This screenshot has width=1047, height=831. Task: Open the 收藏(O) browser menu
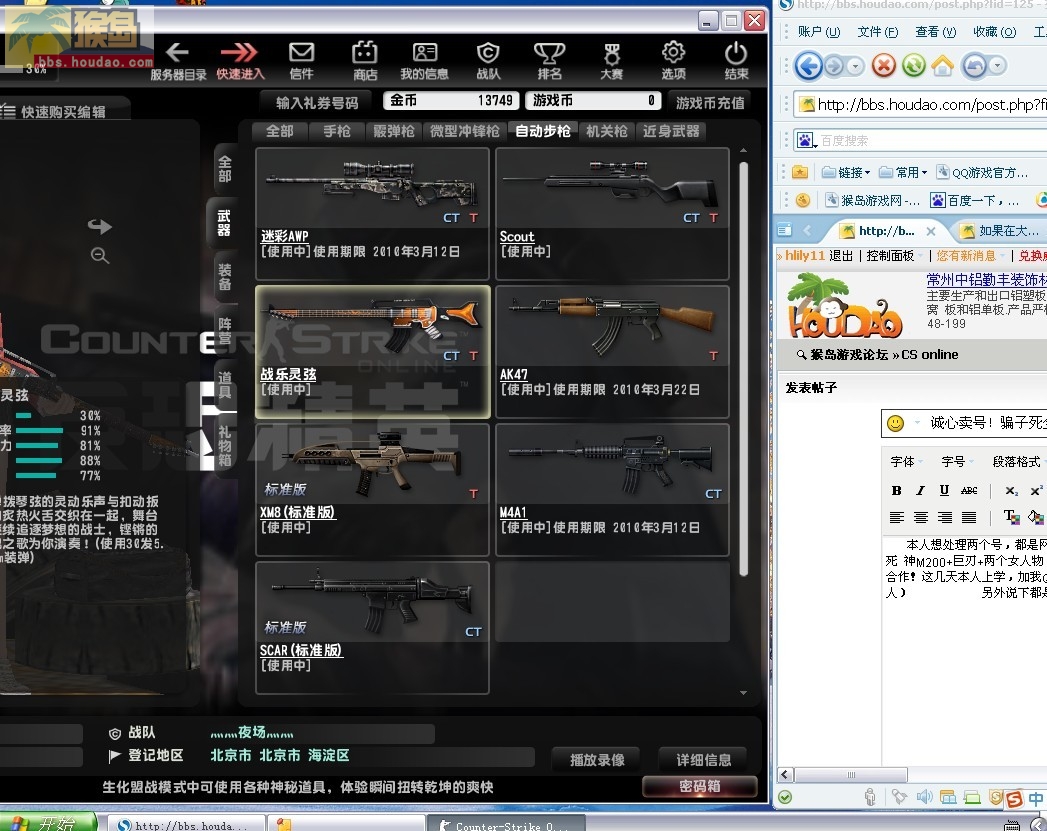(x=994, y=31)
